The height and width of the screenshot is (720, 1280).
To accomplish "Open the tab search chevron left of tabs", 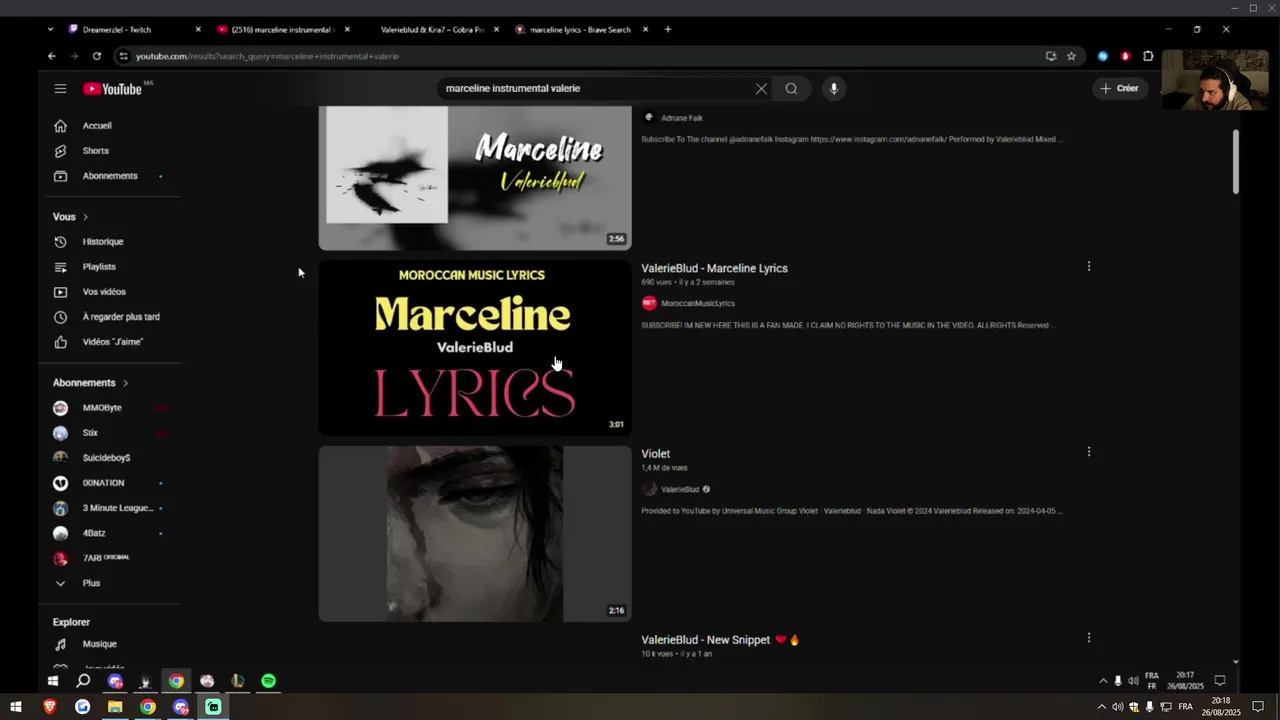I will [x=50, y=29].
